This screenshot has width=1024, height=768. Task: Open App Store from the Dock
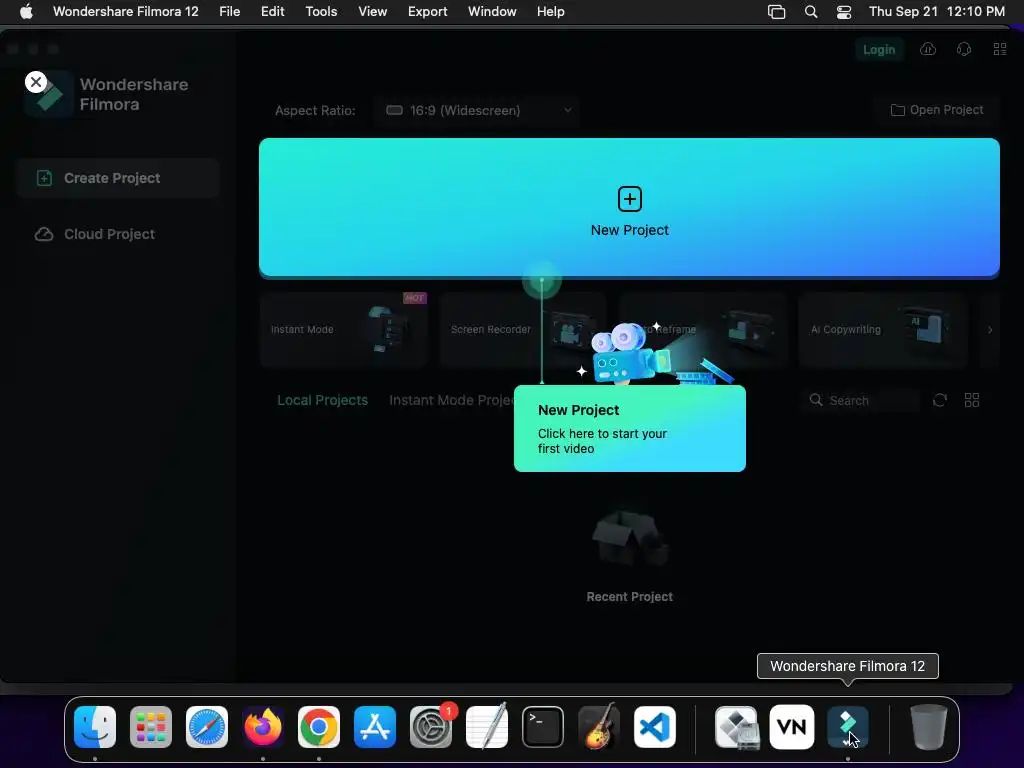pos(375,727)
